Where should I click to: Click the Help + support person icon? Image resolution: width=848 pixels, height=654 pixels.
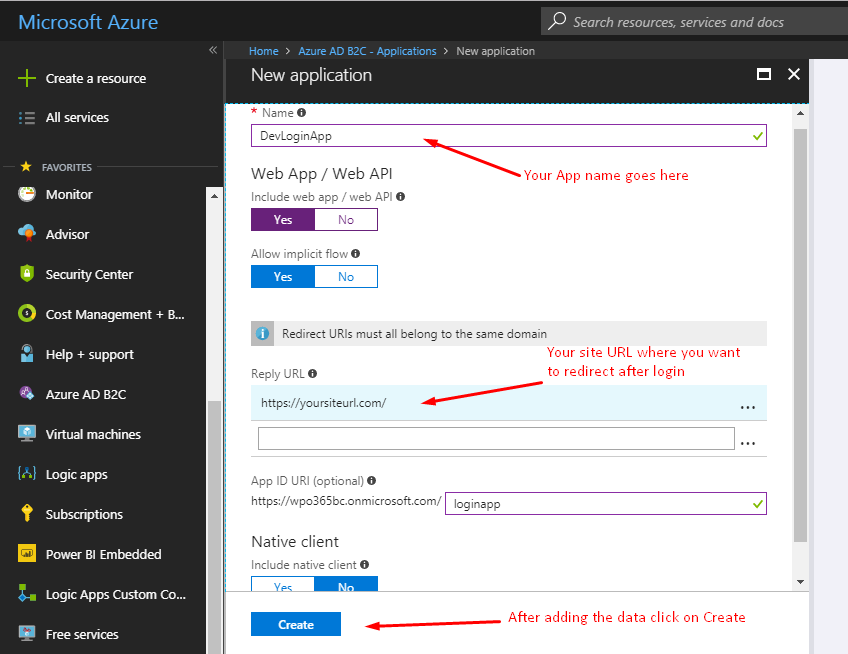point(26,353)
